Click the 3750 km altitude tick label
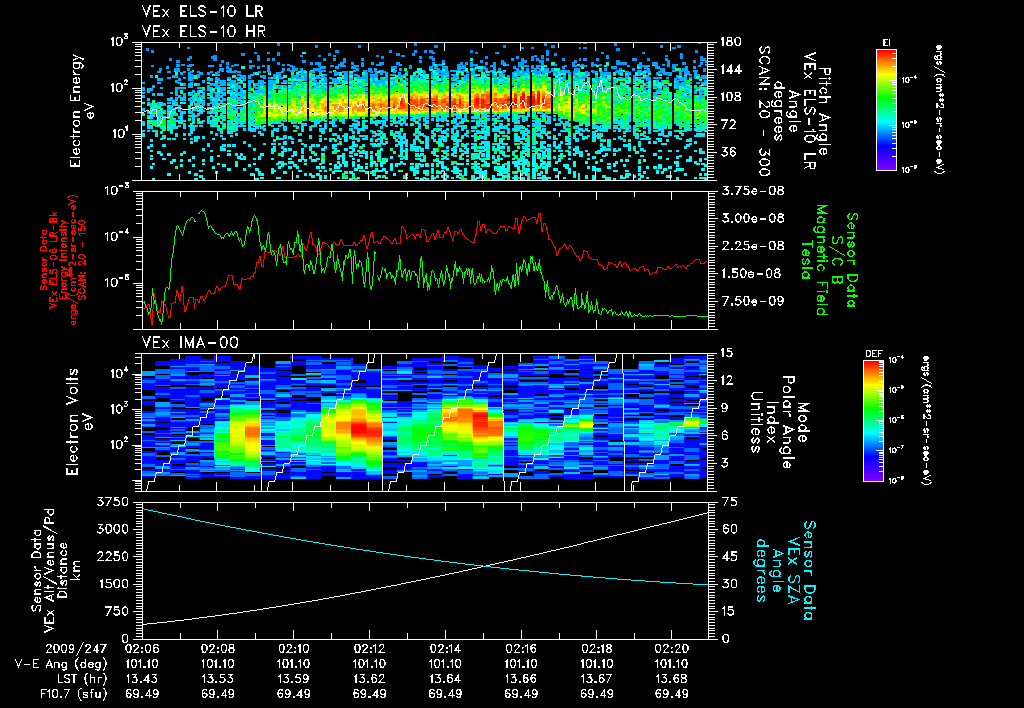 pos(112,502)
